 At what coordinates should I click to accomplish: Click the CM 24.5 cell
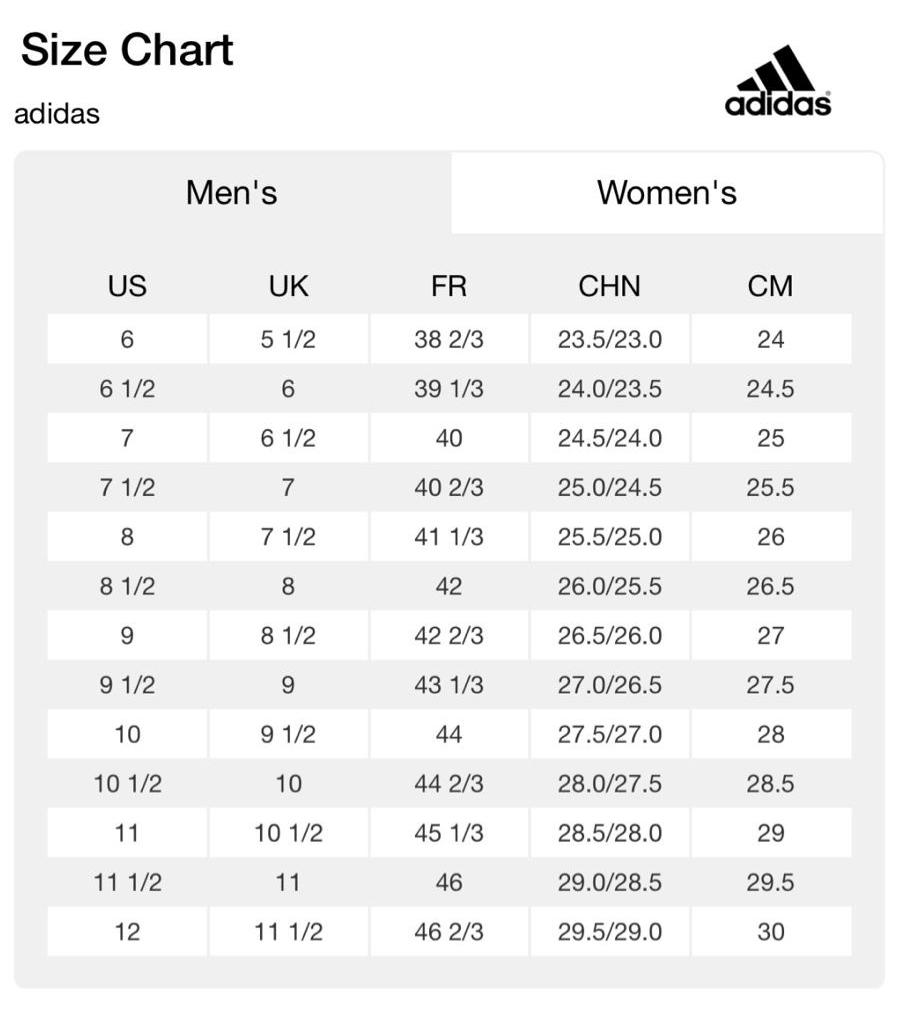770,389
